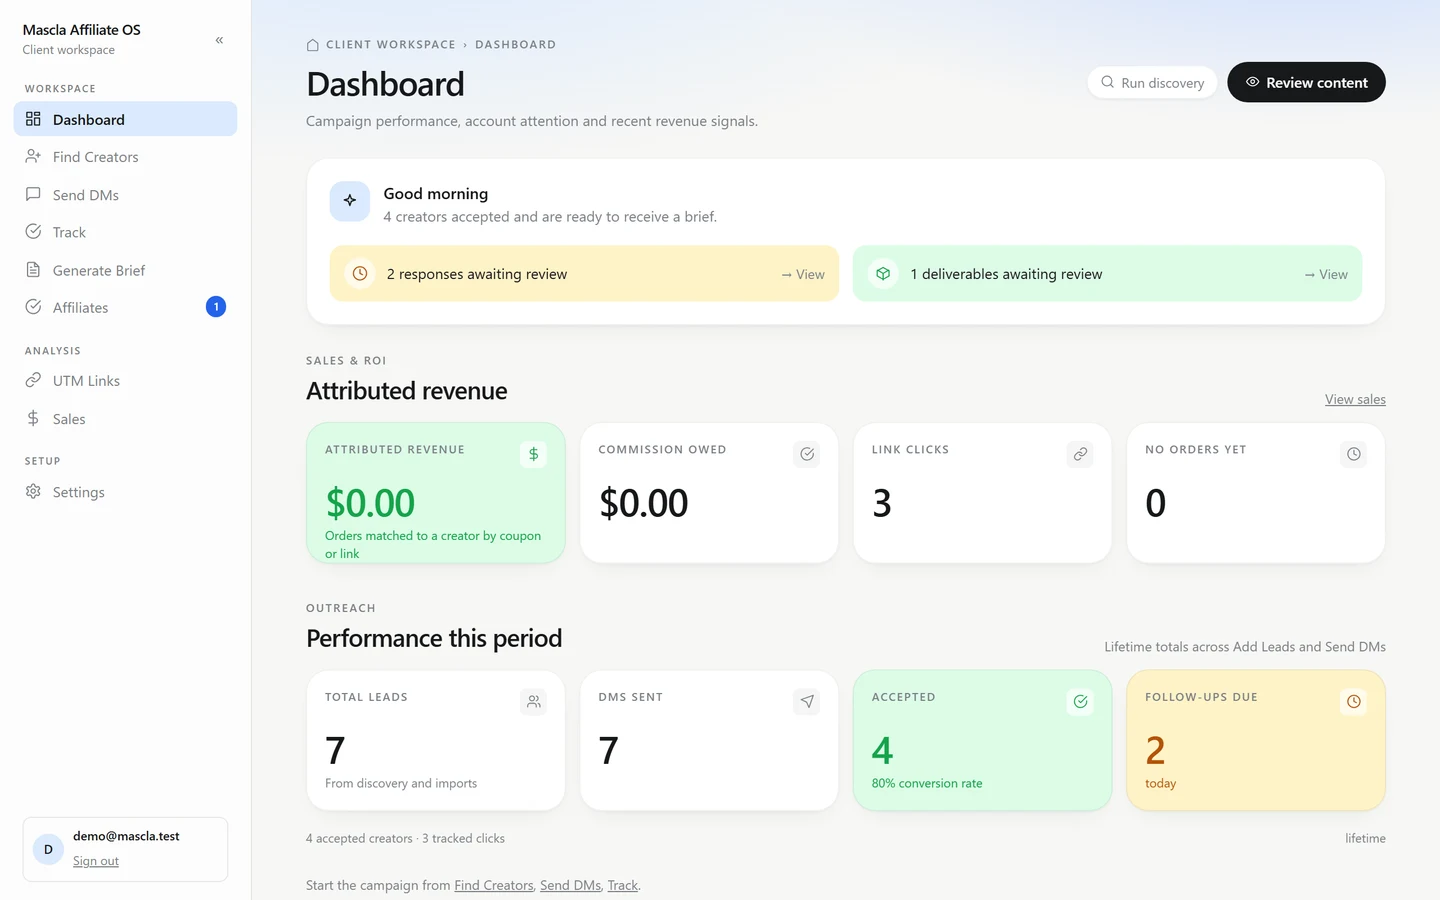Click the clock icon on No Orders Yet card
This screenshot has width=1440, height=900.
click(1353, 454)
